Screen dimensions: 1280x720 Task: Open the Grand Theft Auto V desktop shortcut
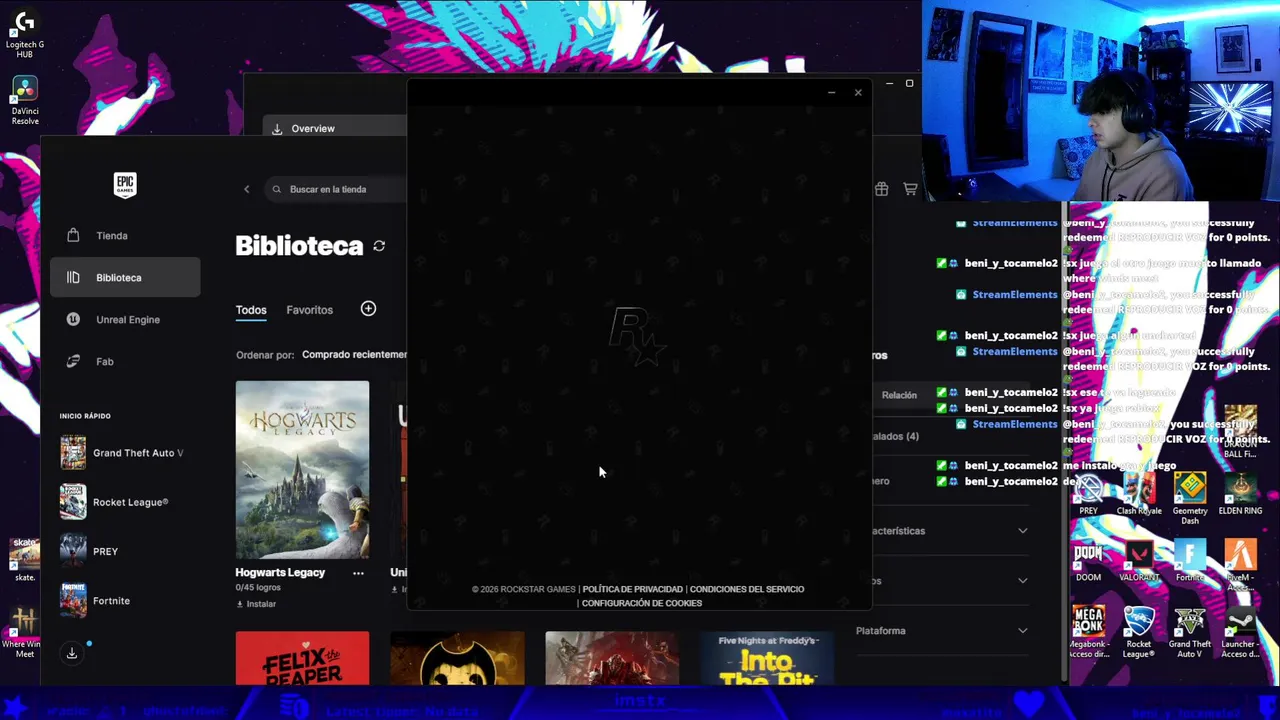pos(1190,632)
